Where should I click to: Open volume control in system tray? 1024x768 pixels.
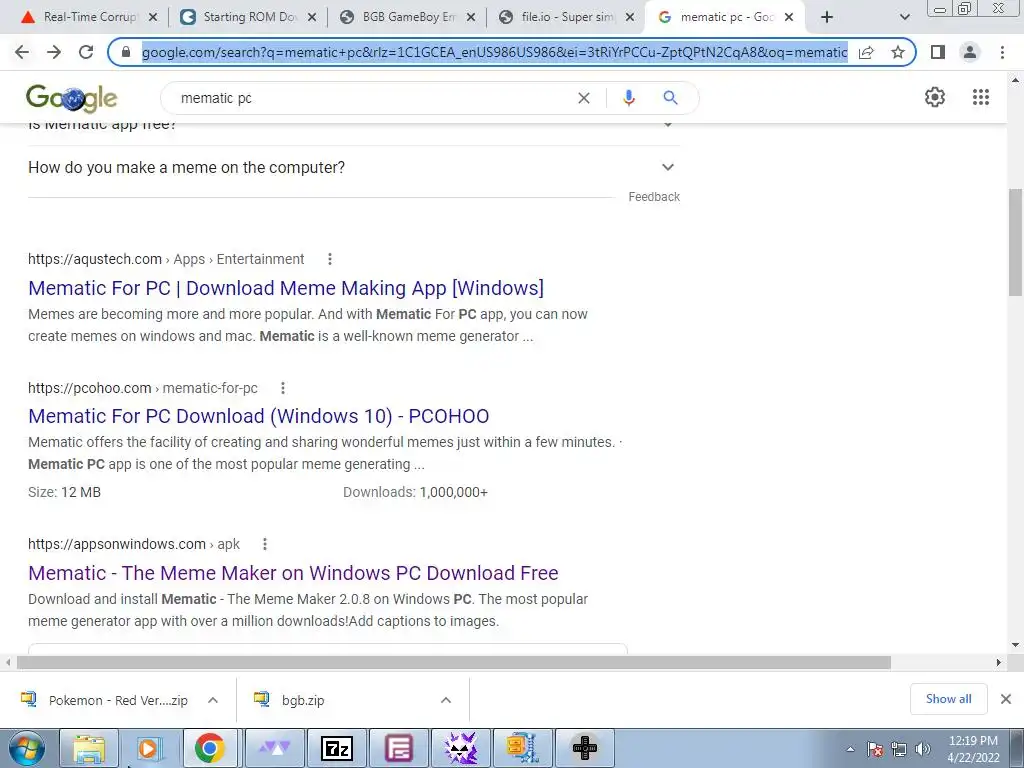(923, 749)
